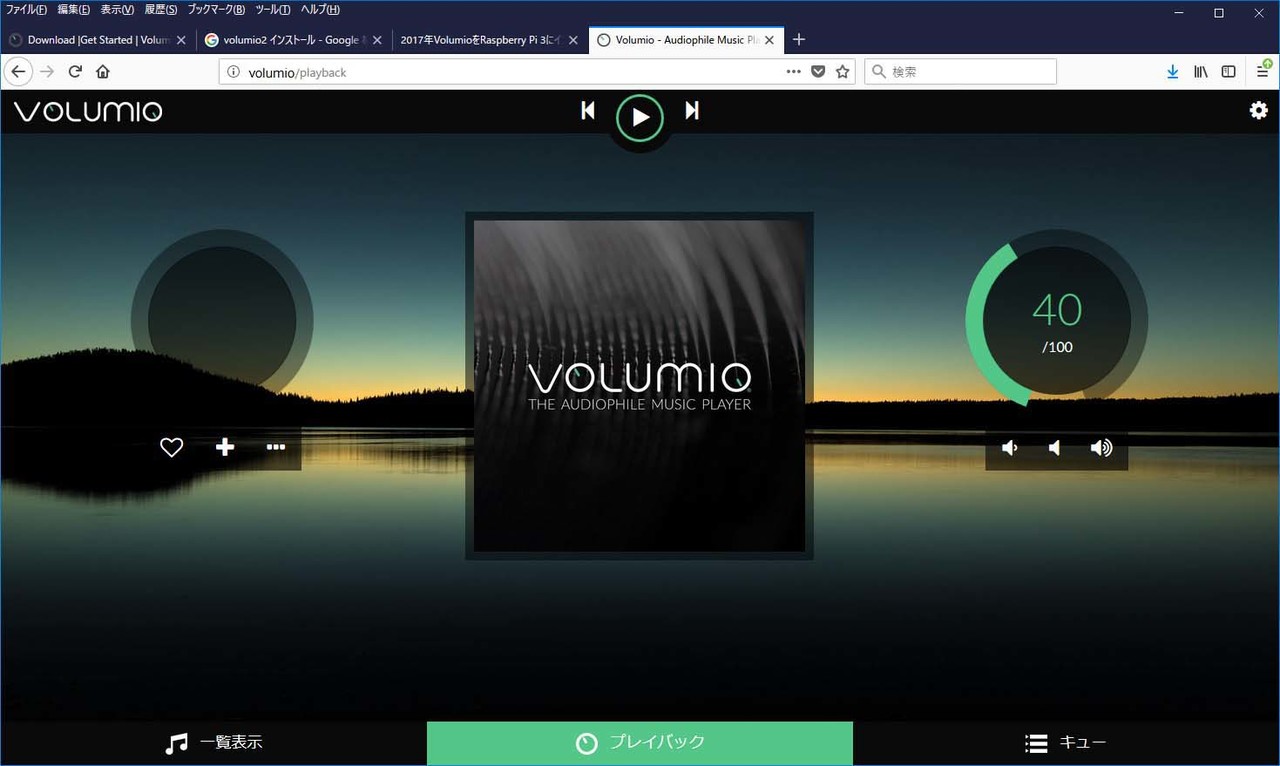Click the plus icon to add to playlist

click(225, 447)
